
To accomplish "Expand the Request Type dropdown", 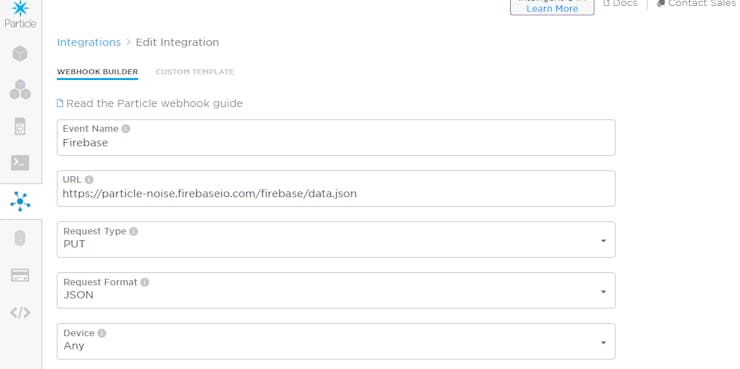I will [336, 240].
